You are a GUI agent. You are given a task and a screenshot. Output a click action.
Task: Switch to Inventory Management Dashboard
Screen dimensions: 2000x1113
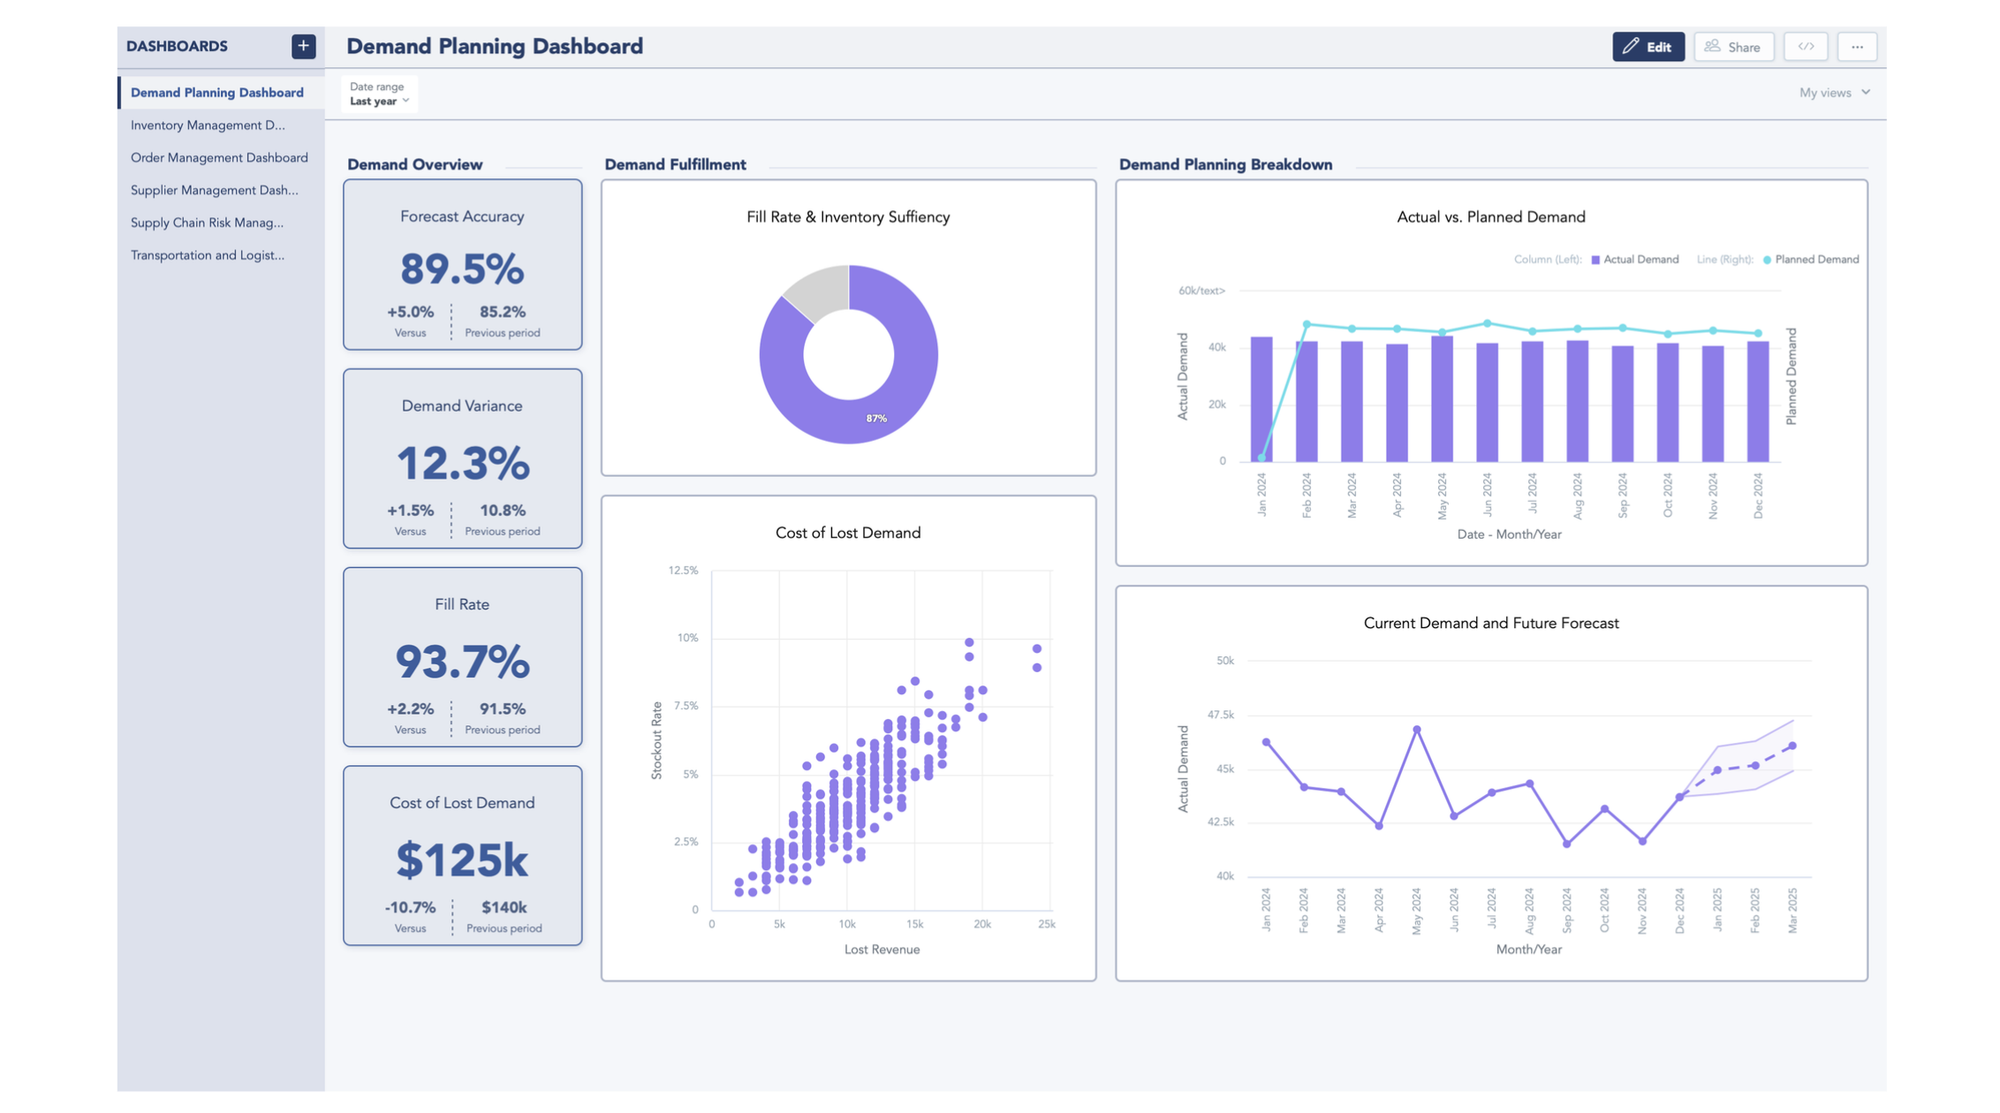(209, 125)
